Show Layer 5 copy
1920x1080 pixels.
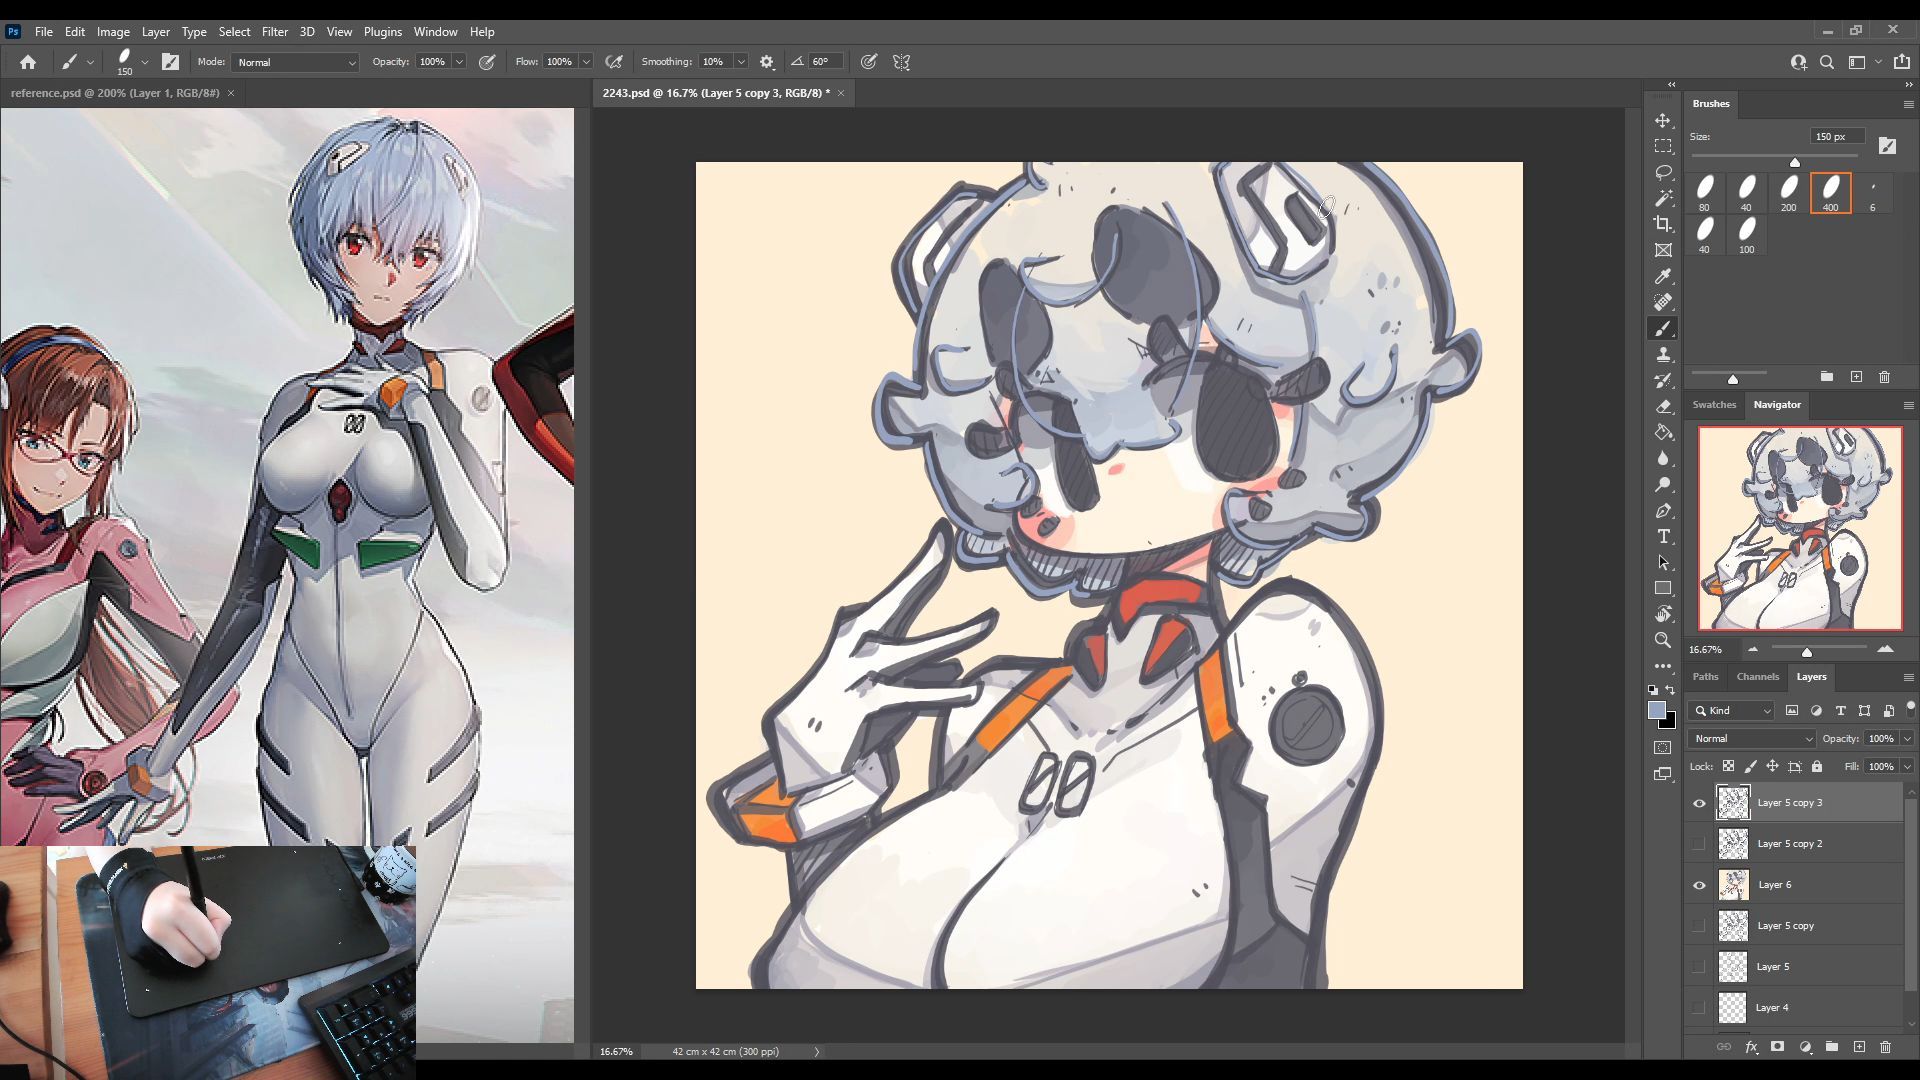[1699, 926]
